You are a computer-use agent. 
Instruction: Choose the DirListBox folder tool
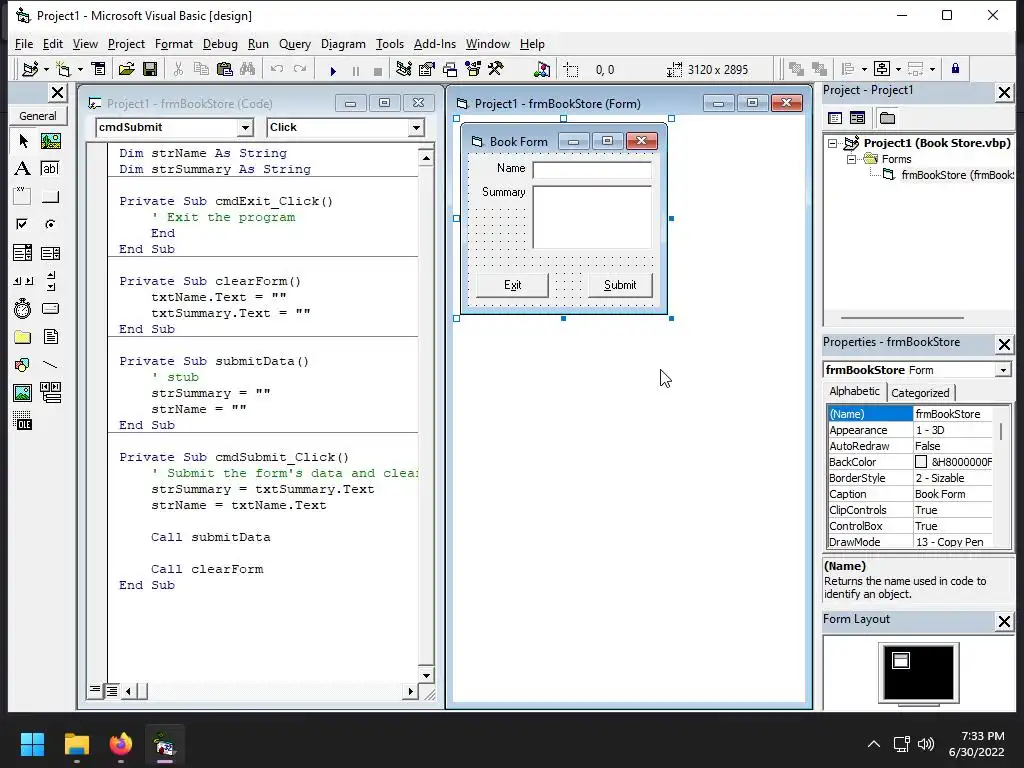point(23,337)
